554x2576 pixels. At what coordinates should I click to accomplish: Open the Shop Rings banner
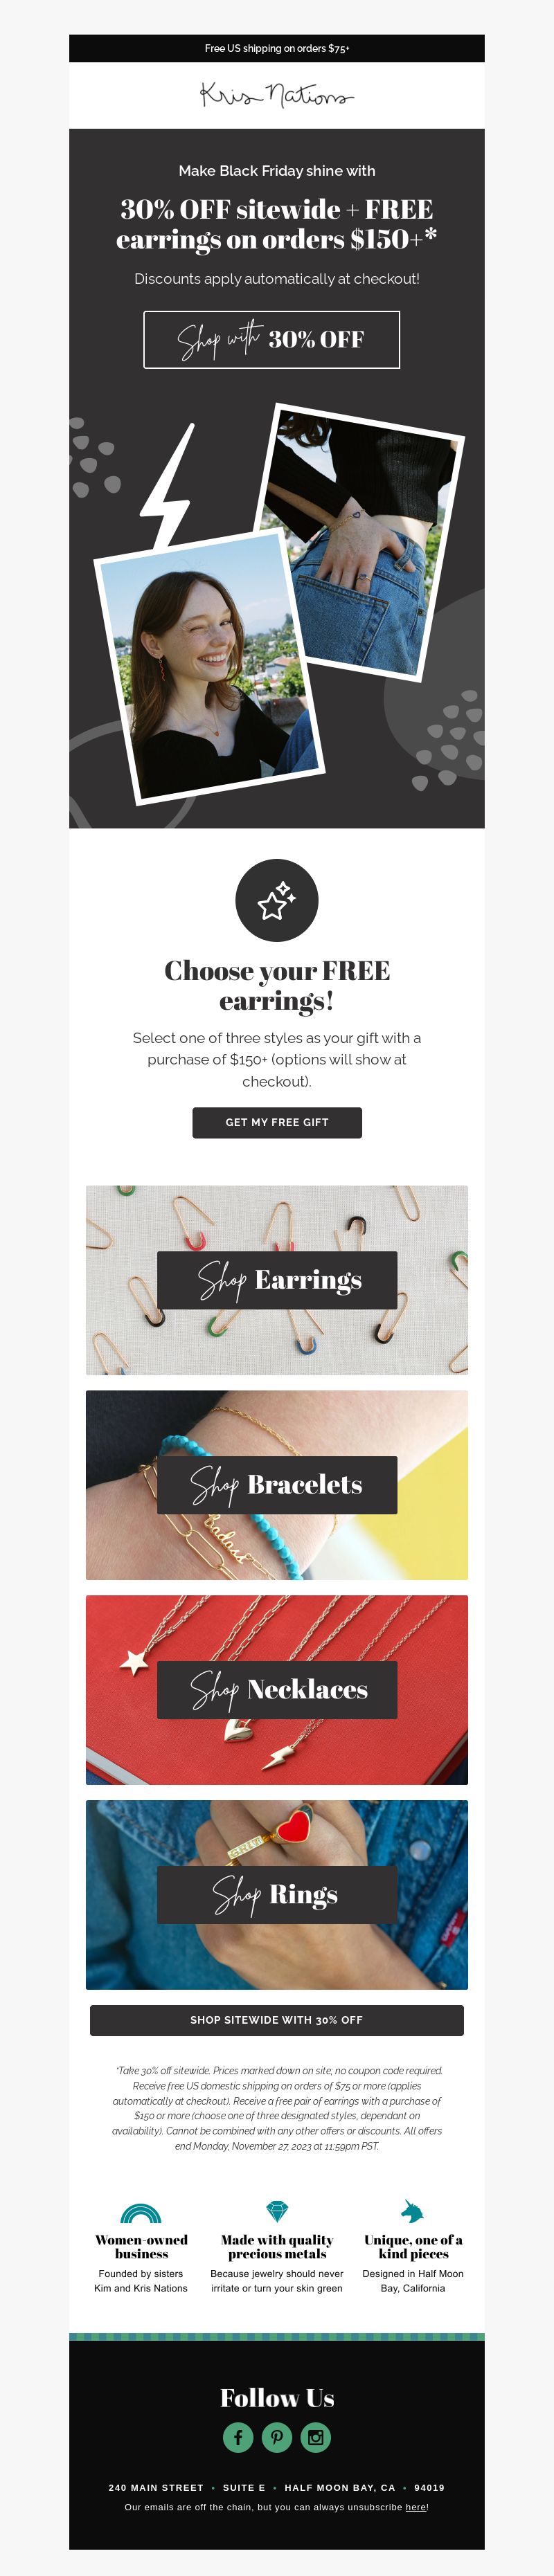(x=277, y=1895)
